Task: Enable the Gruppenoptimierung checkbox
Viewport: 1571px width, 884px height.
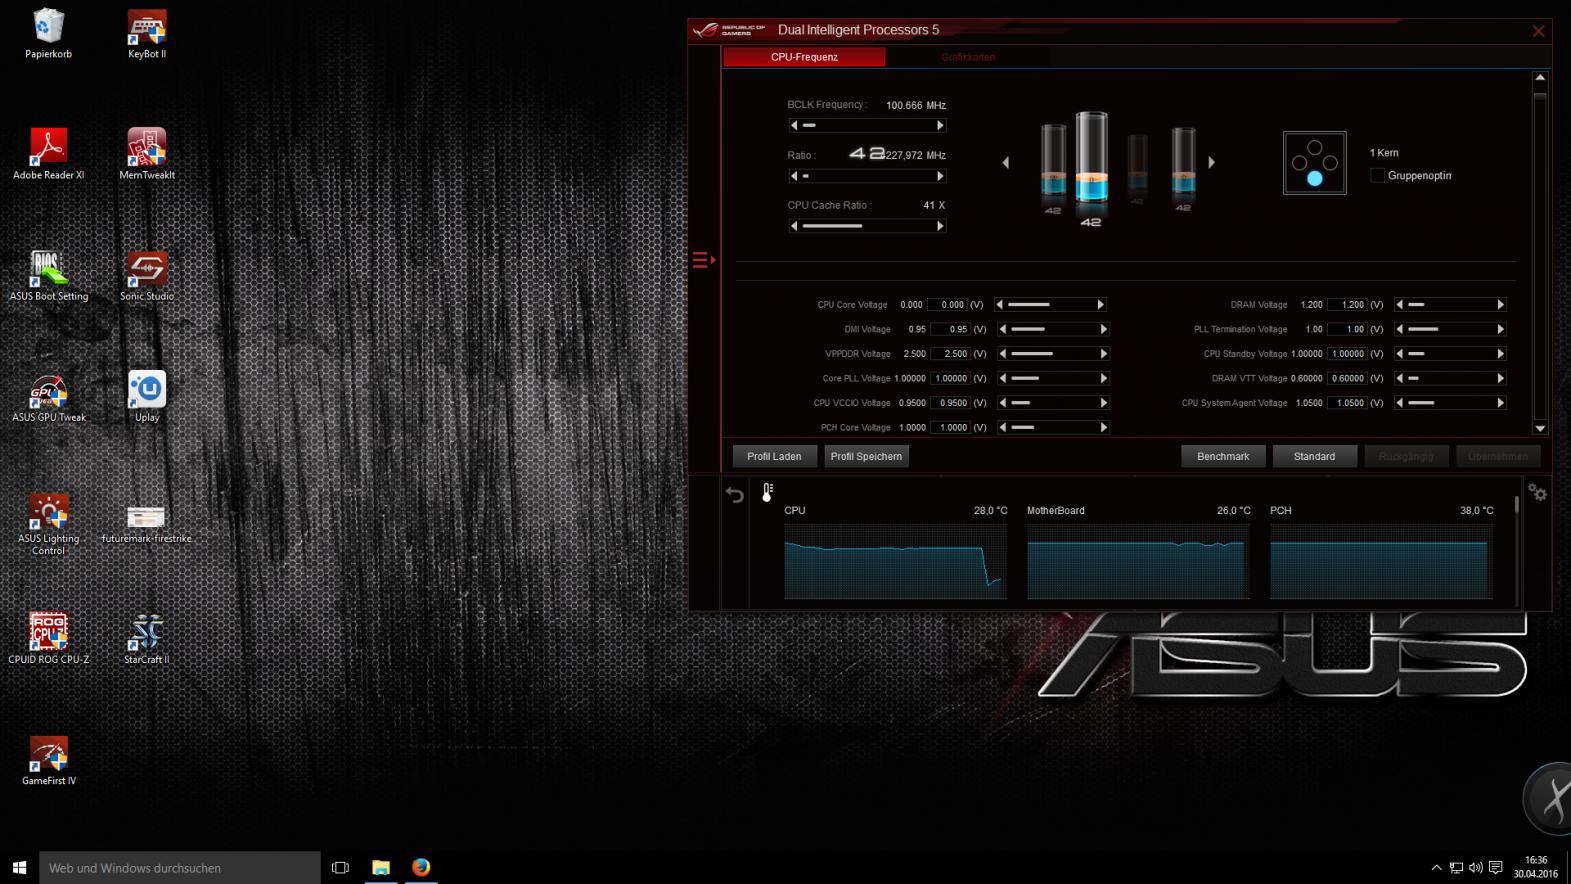Action: coord(1377,175)
